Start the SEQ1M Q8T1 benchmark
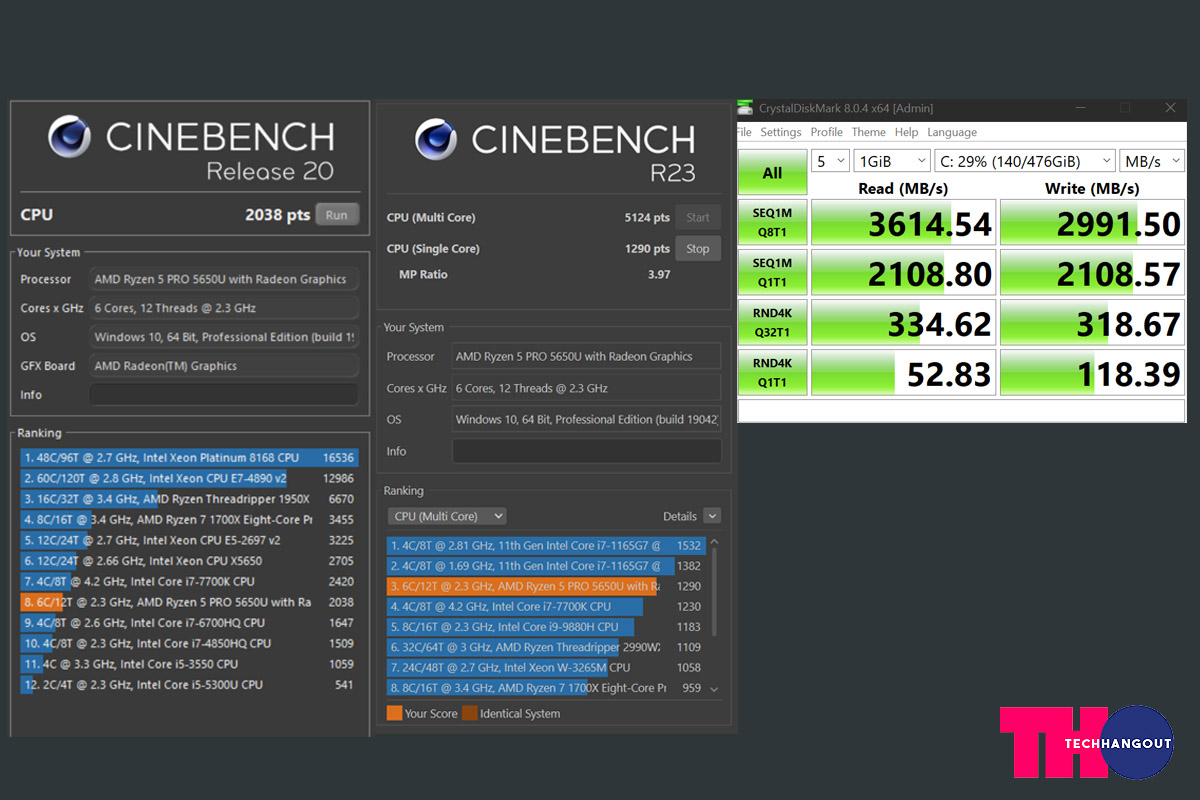Screen dimensions: 1200x800 772,223
